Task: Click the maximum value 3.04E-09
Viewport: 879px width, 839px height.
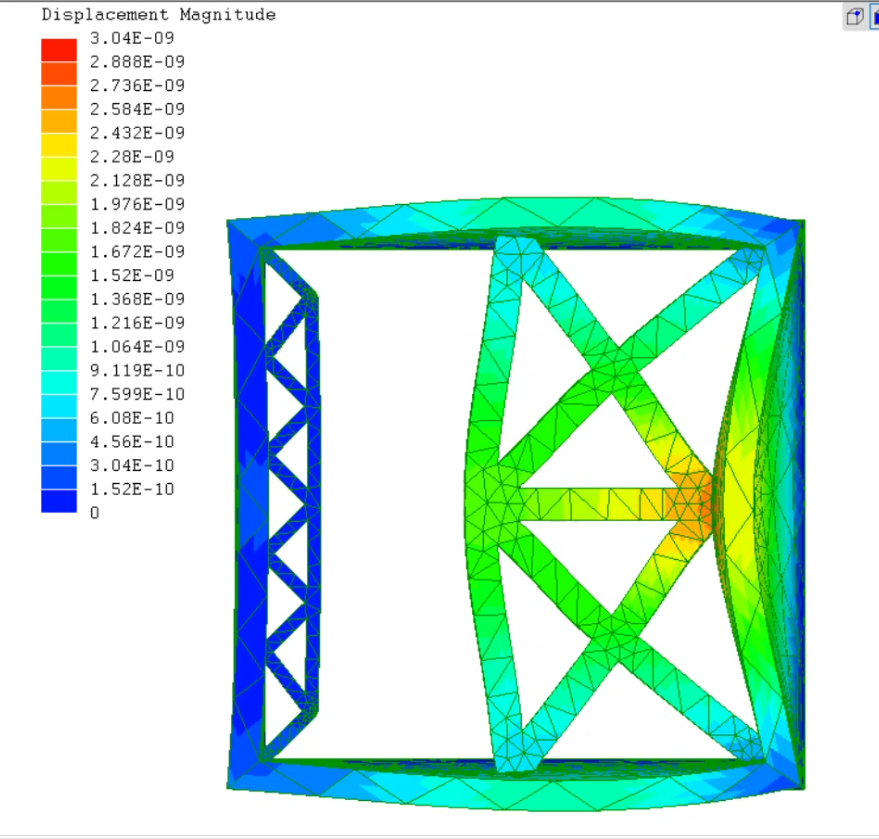Action: pos(132,38)
